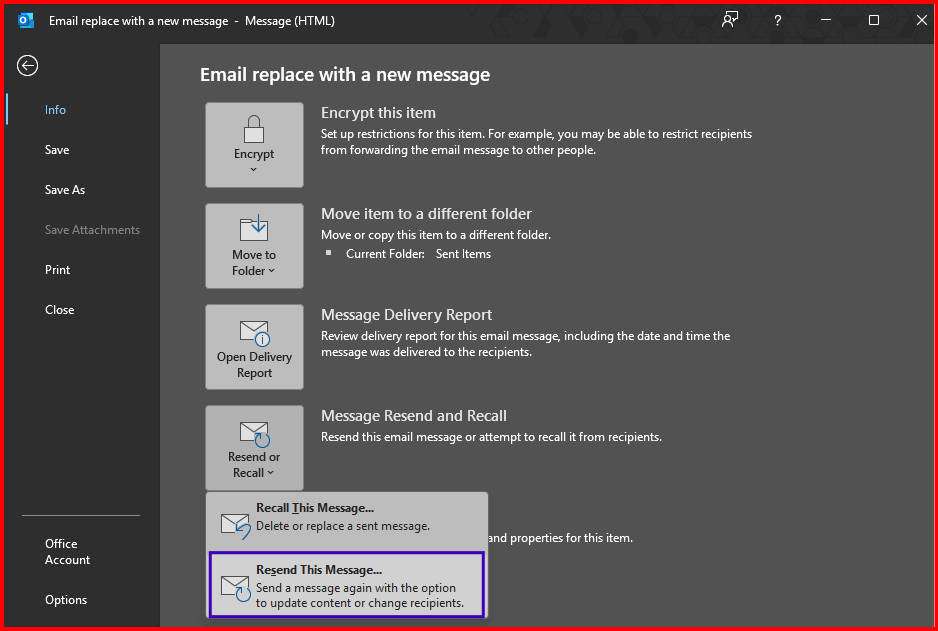Maximize the message window
The image size is (938, 631).
click(873, 20)
